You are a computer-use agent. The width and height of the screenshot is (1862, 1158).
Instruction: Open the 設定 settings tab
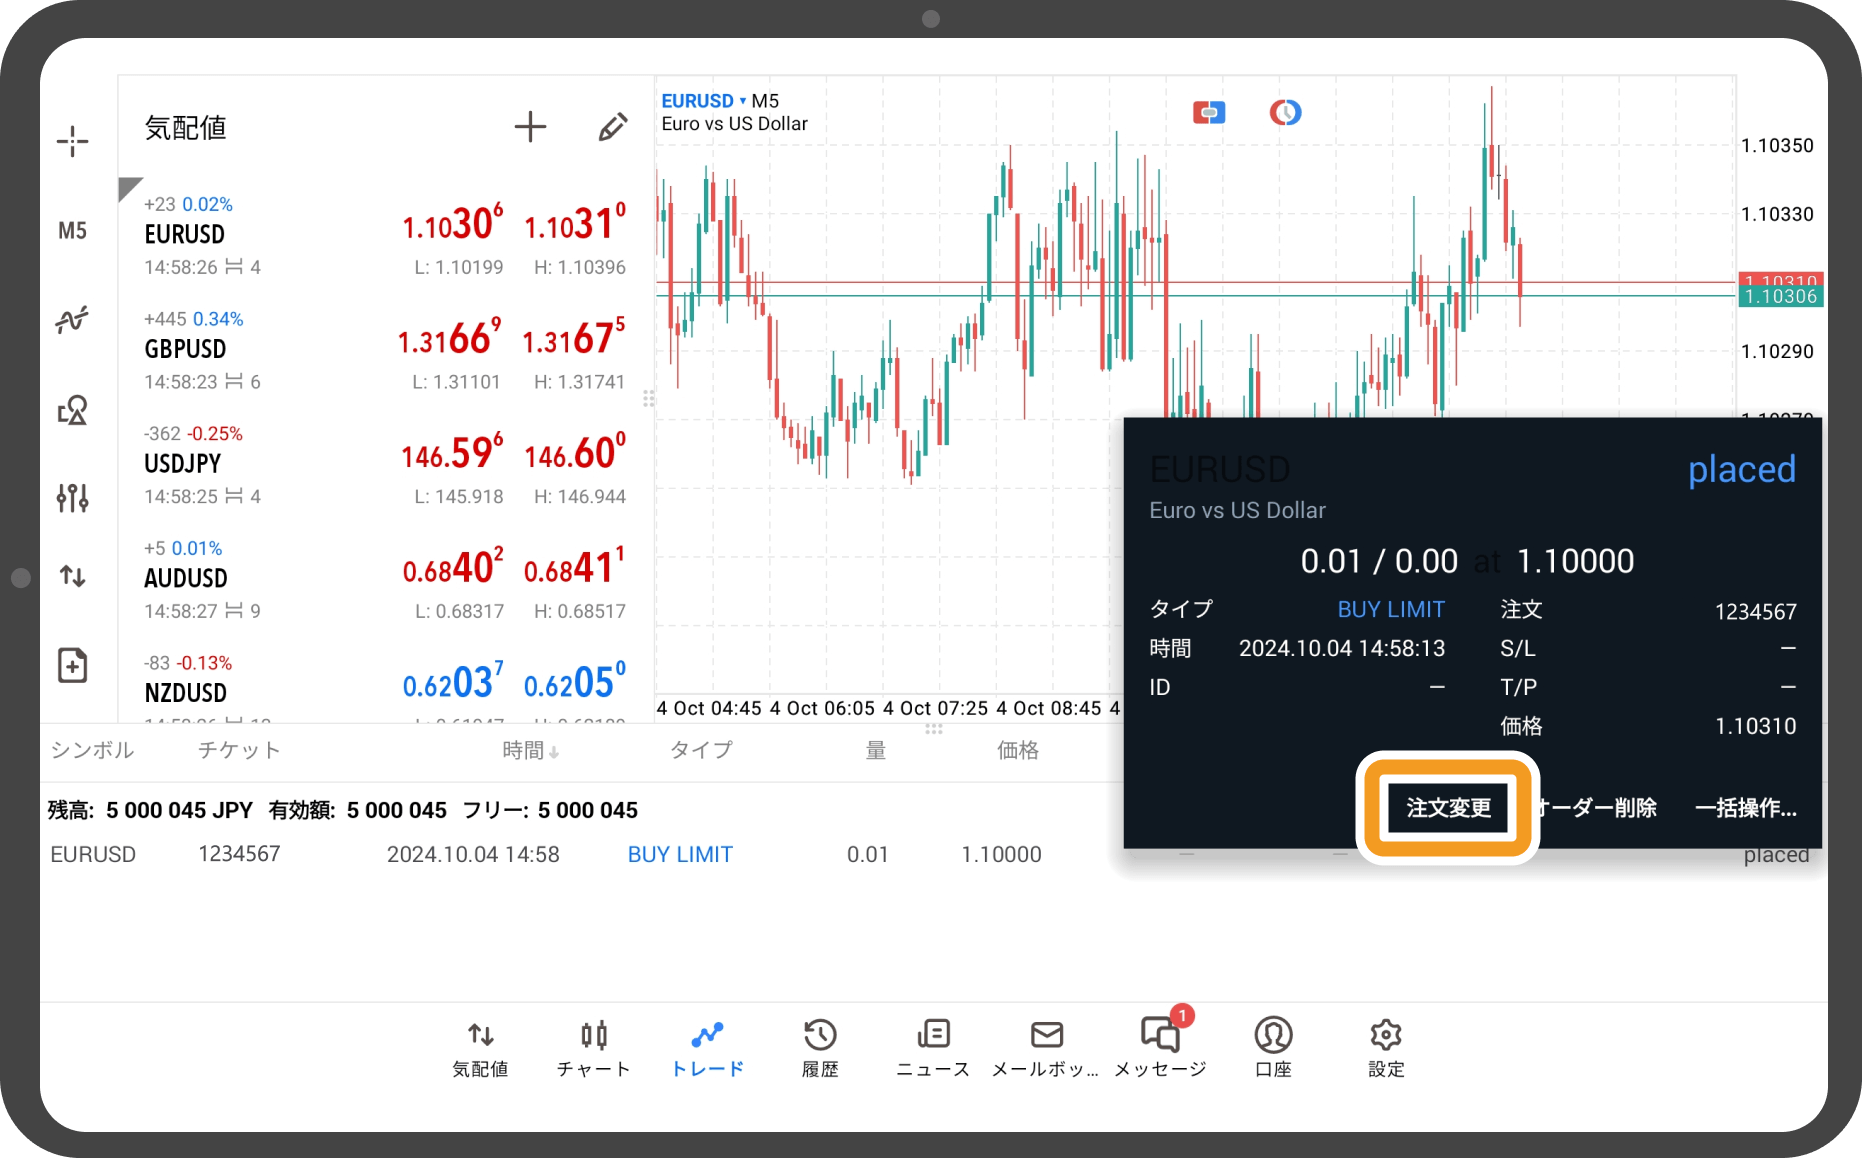(1386, 1049)
